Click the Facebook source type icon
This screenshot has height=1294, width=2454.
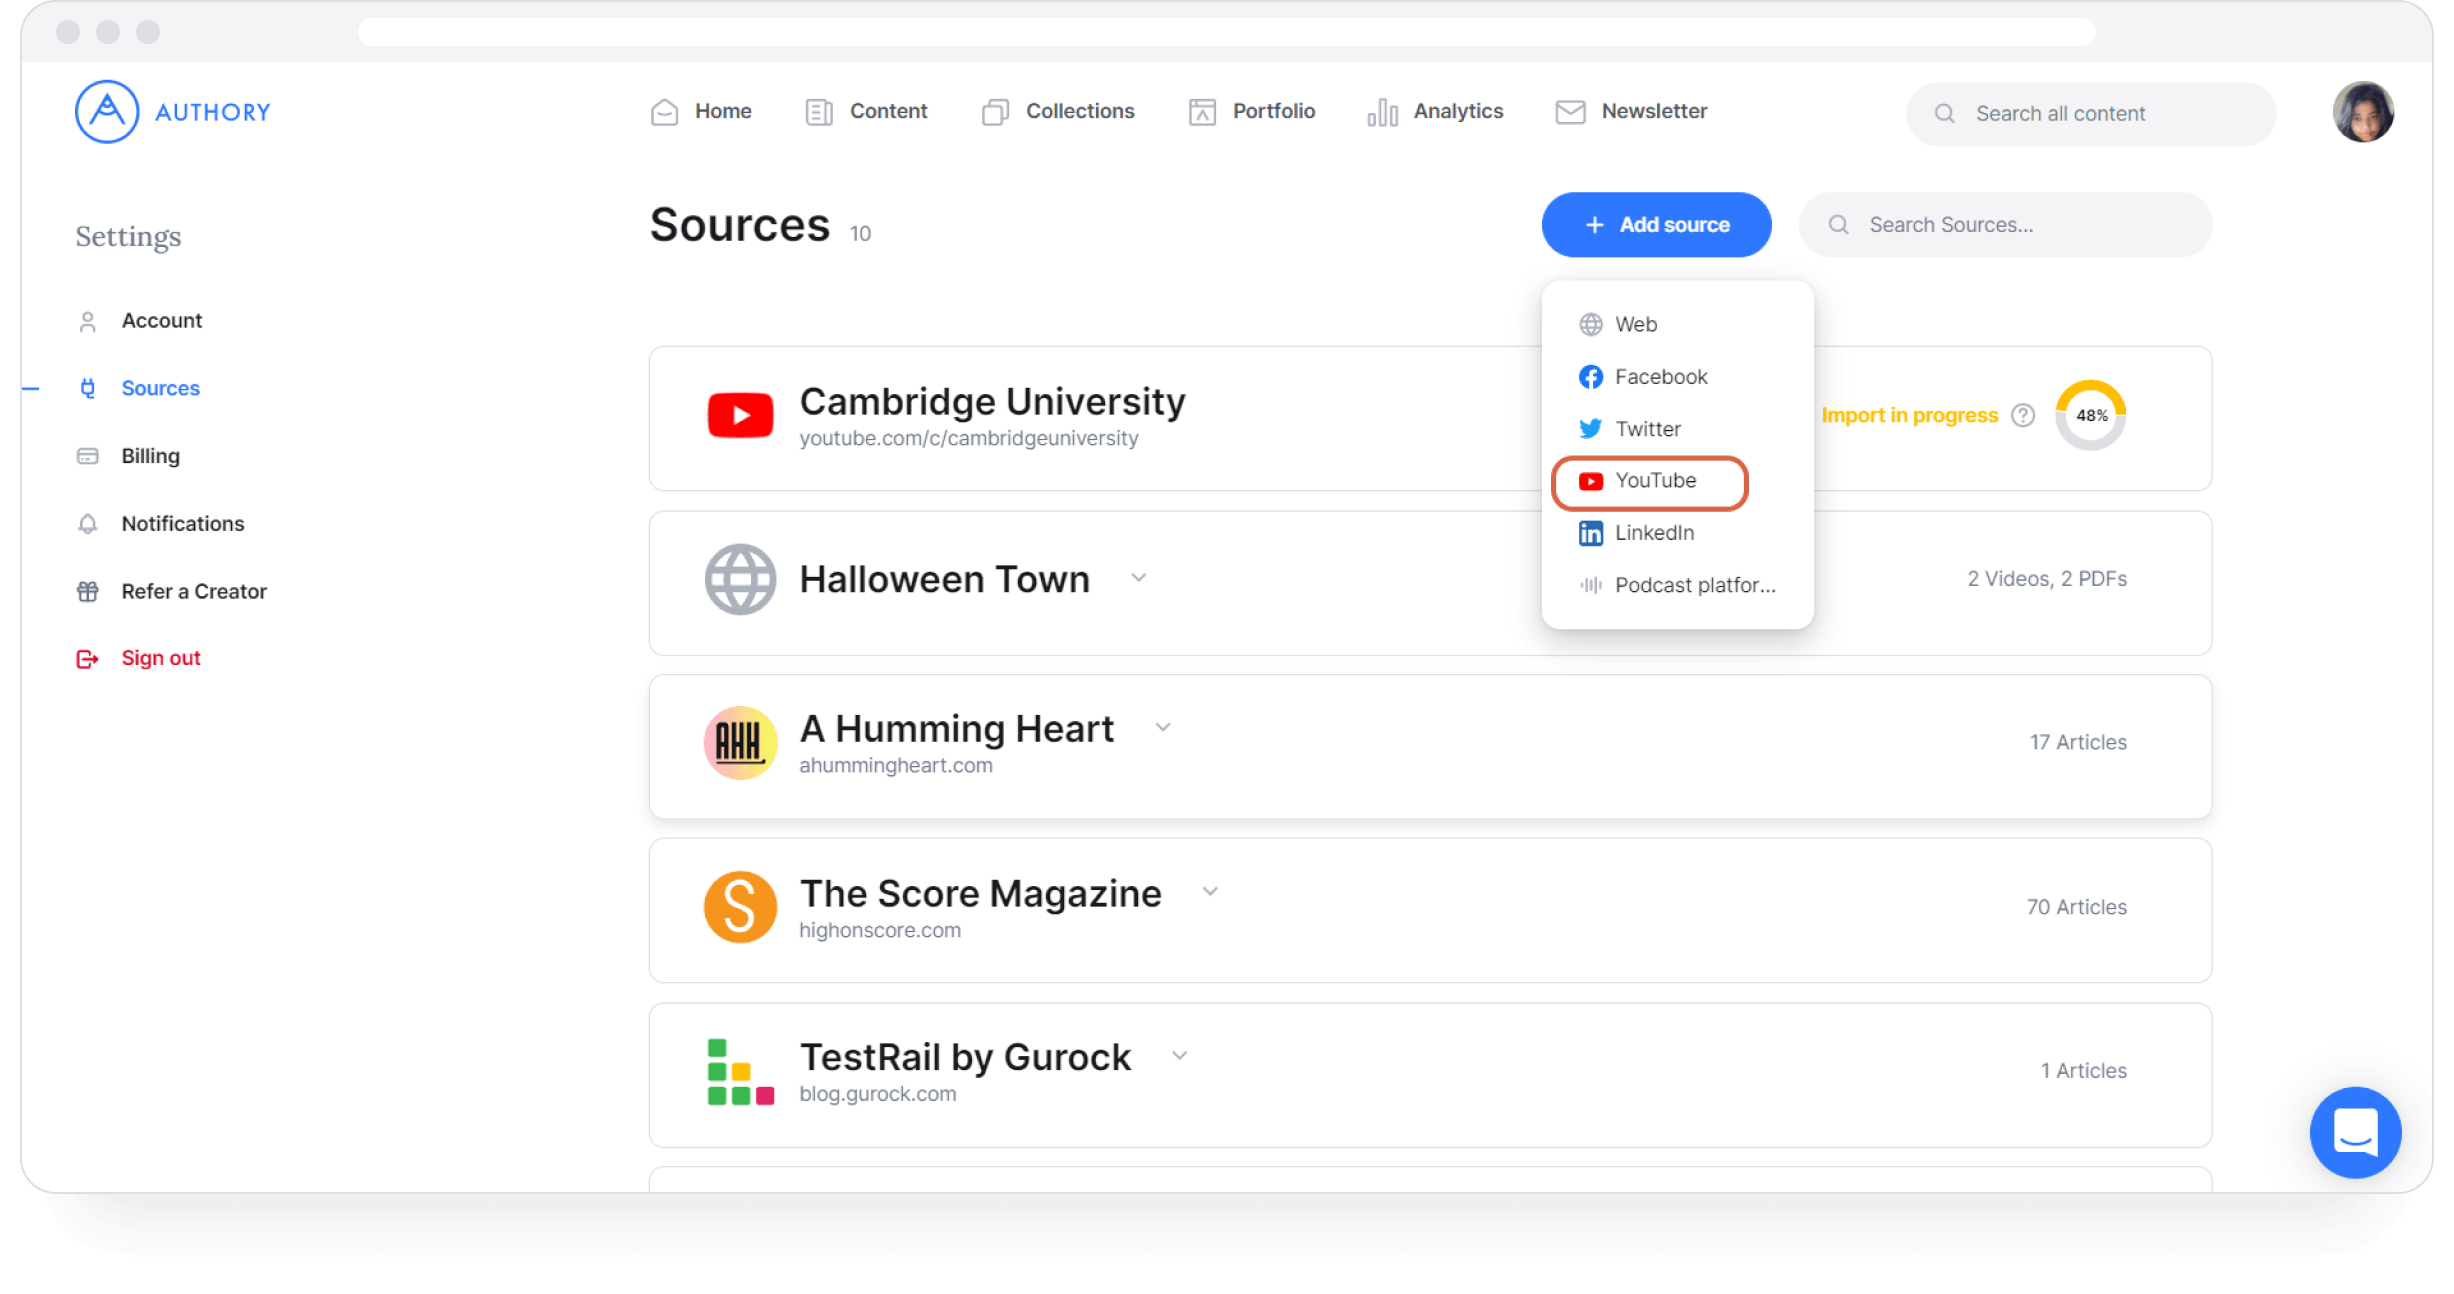(x=1589, y=377)
